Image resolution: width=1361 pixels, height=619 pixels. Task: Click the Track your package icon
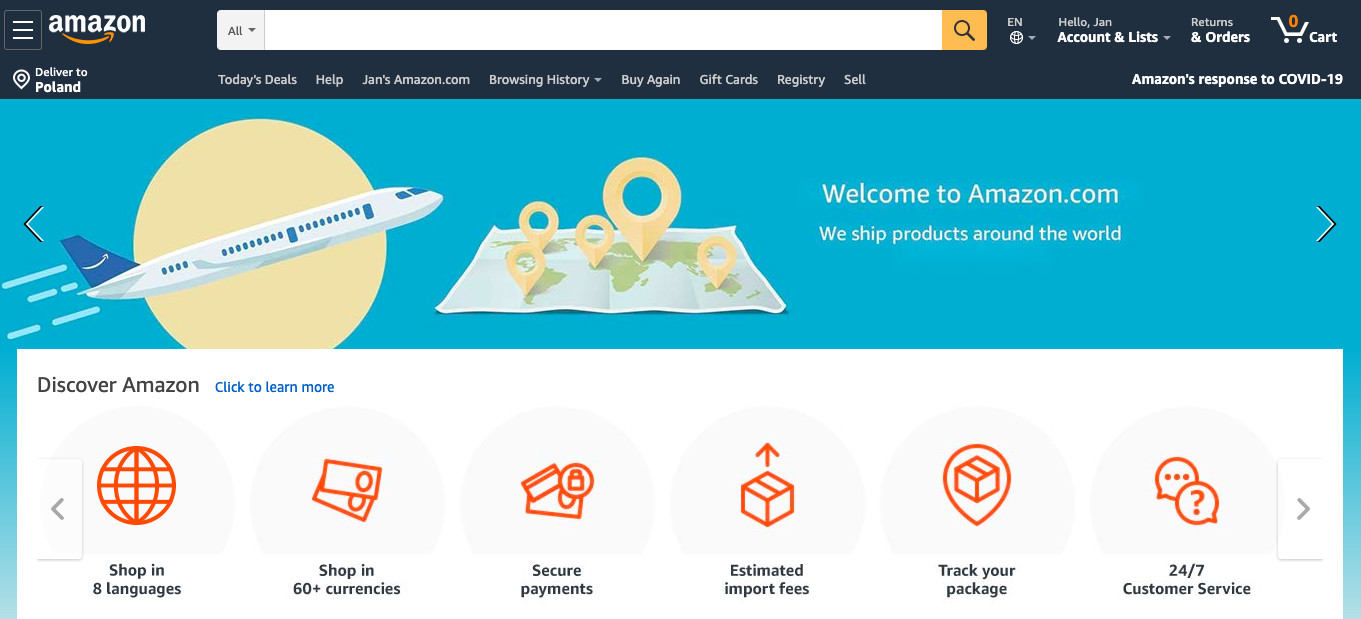tap(977, 486)
